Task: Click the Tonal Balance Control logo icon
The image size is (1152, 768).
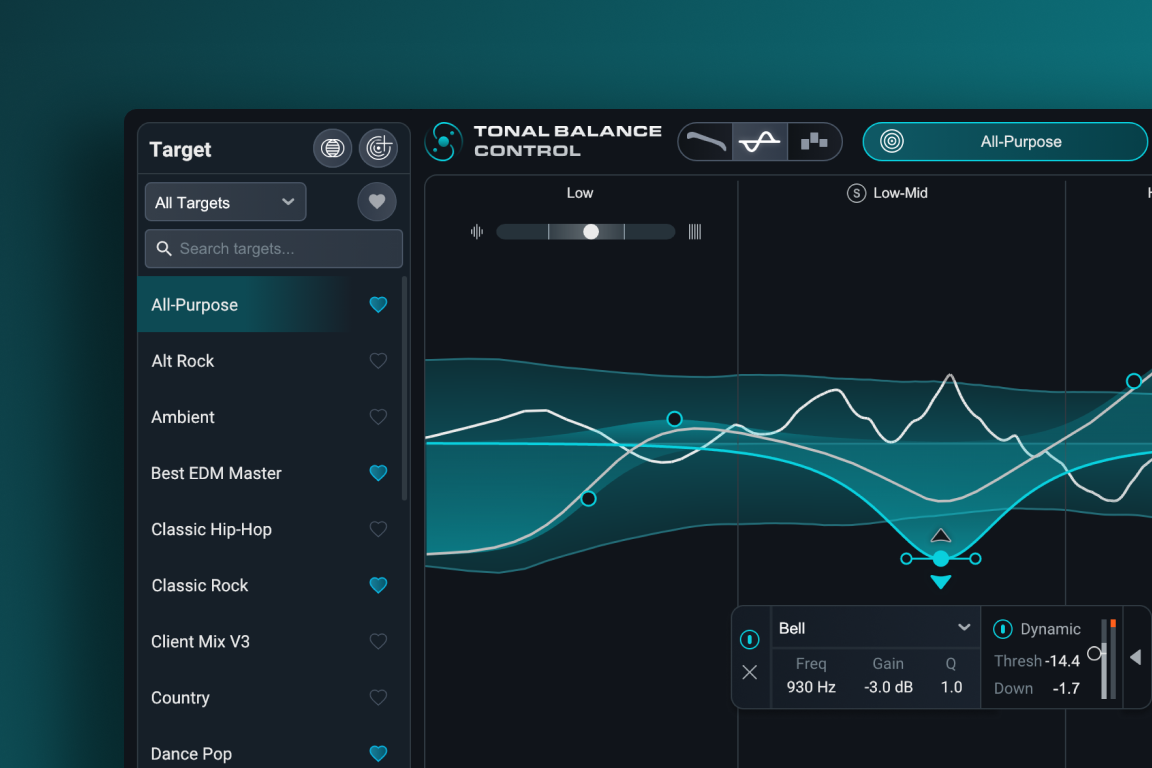Action: click(x=443, y=142)
